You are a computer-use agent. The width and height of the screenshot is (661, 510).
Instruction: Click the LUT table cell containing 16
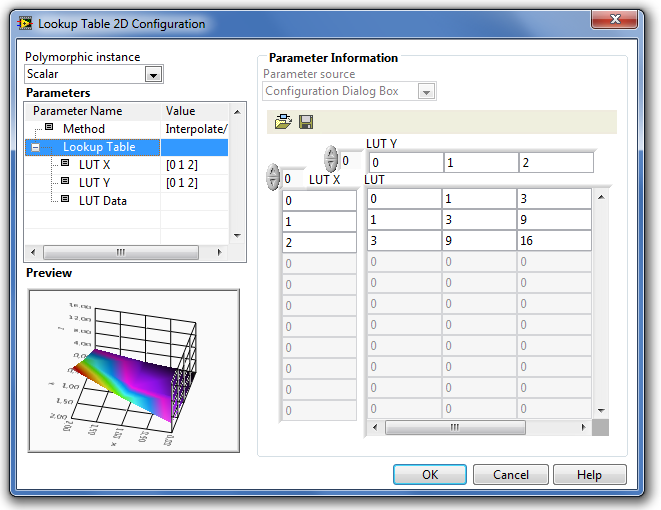click(x=553, y=242)
